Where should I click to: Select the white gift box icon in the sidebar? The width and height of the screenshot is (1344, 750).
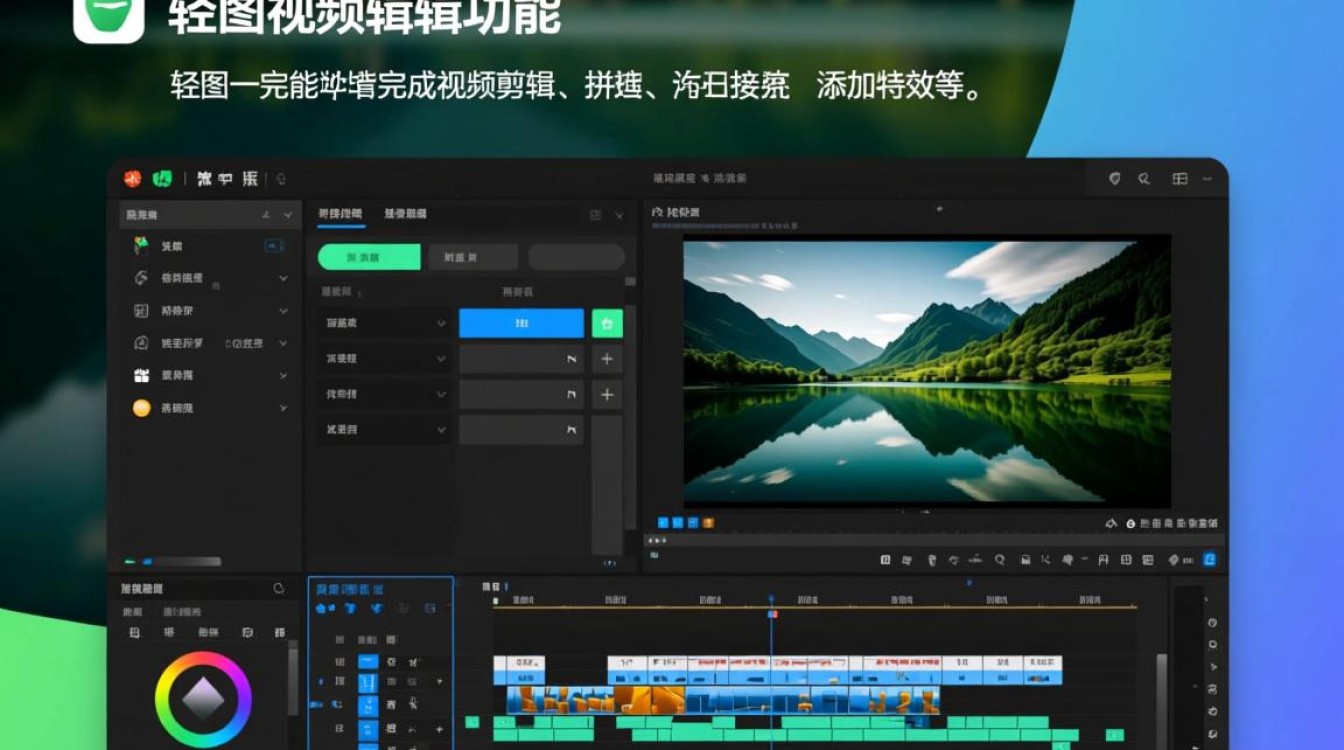141,376
